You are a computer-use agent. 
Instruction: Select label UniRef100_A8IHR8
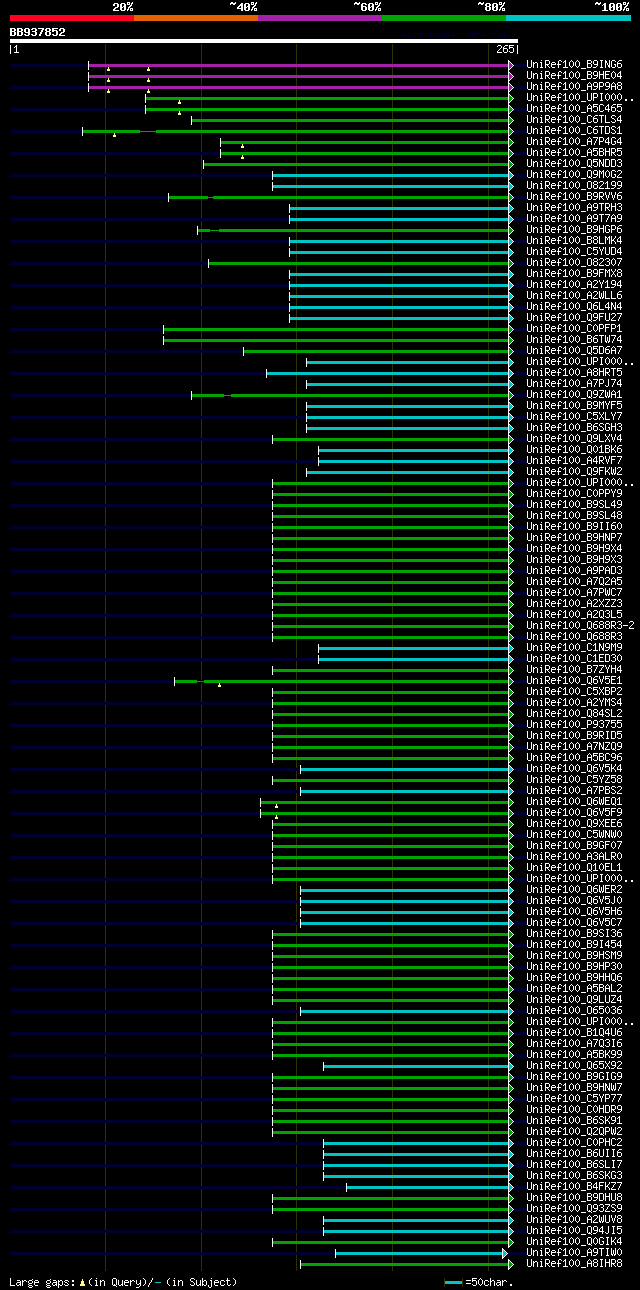[x=574, y=1264]
